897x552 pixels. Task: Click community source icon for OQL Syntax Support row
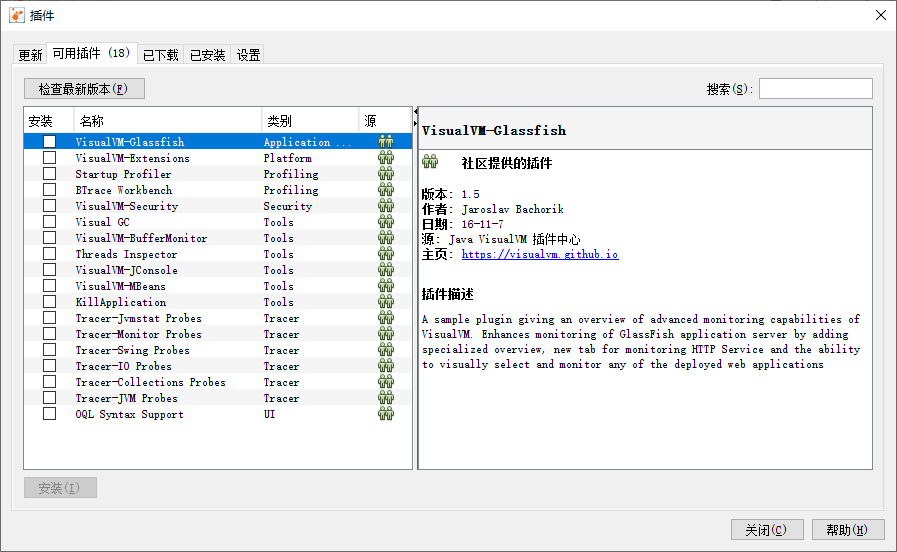[386, 414]
